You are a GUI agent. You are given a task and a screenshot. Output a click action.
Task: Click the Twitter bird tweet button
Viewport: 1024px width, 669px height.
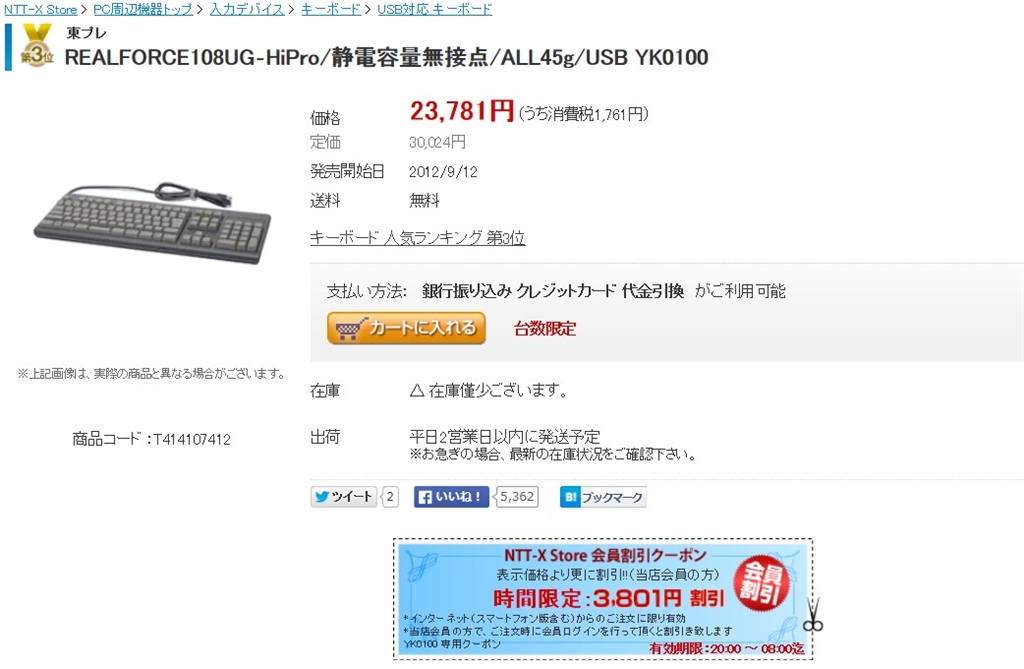[344, 497]
